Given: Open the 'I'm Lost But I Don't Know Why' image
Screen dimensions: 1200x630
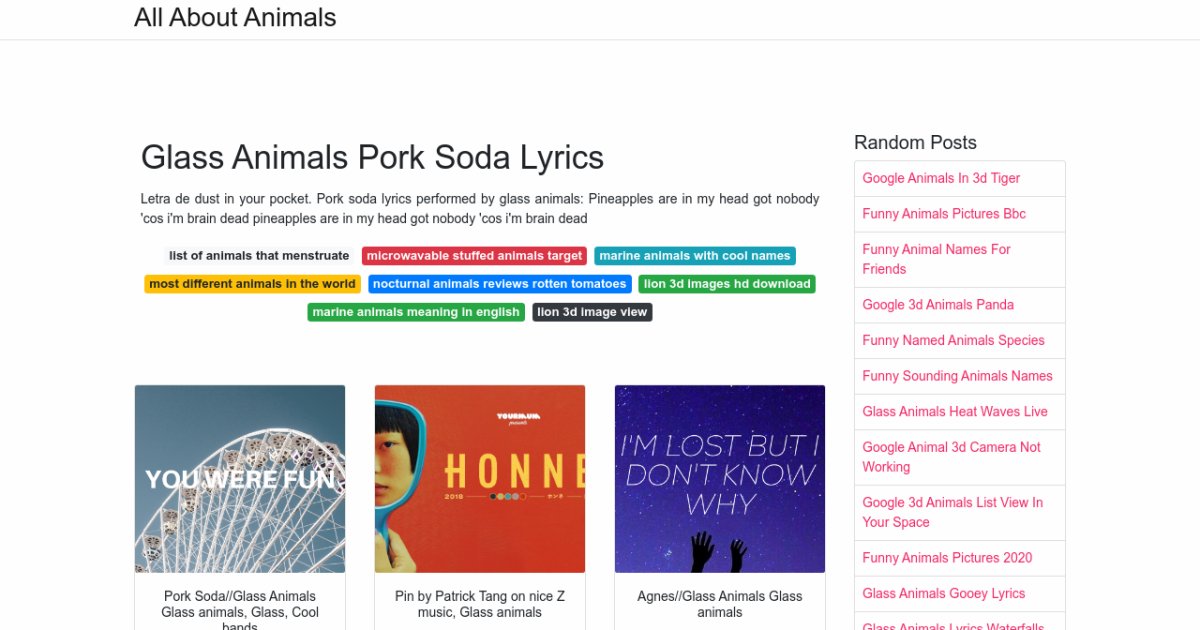Looking at the screenshot, I should coord(720,479).
